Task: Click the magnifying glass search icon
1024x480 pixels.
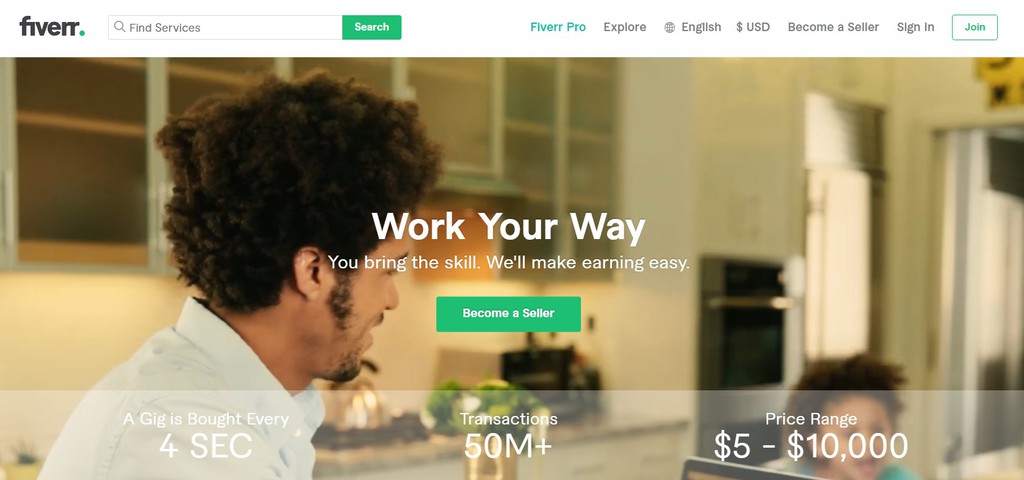Action: 120,27
